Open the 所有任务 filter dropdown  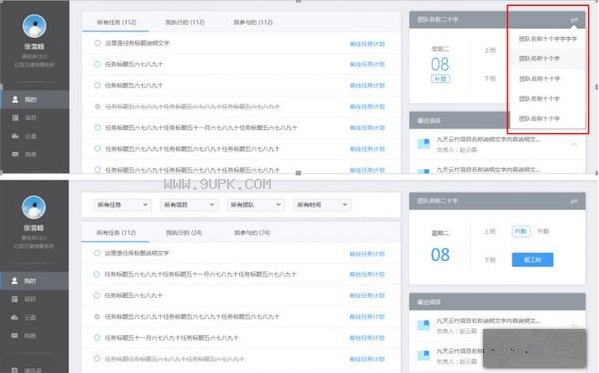coord(122,205)
